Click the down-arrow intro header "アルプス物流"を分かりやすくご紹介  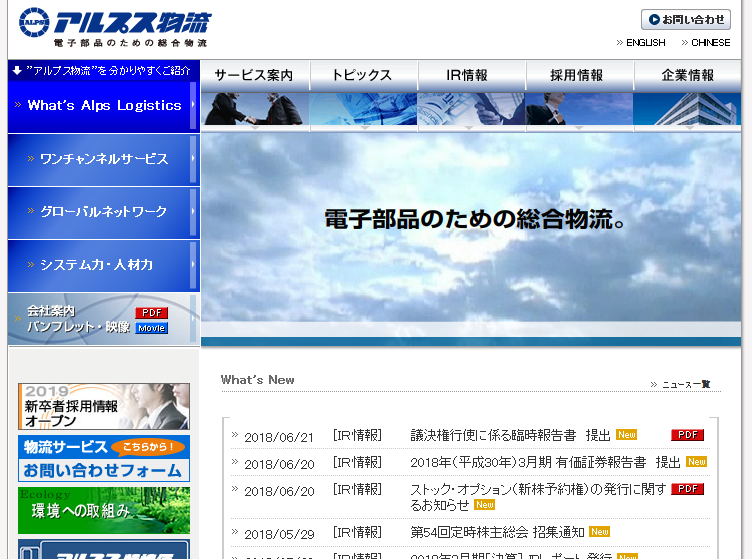104,70
